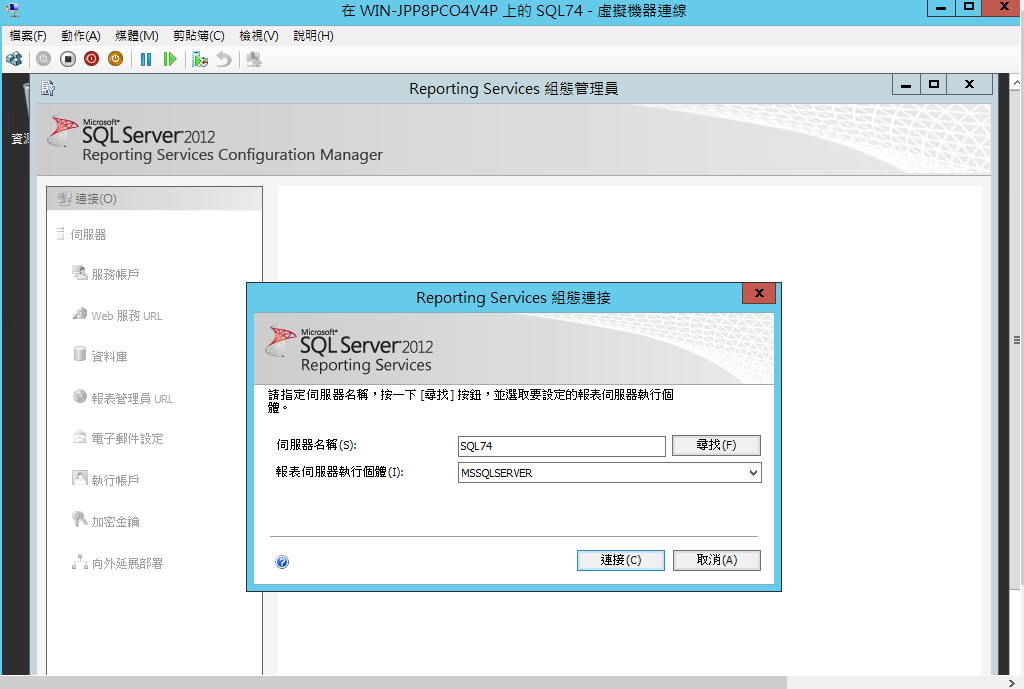Close the Reporting Services 組態連接 dialog

pos(759,293)
